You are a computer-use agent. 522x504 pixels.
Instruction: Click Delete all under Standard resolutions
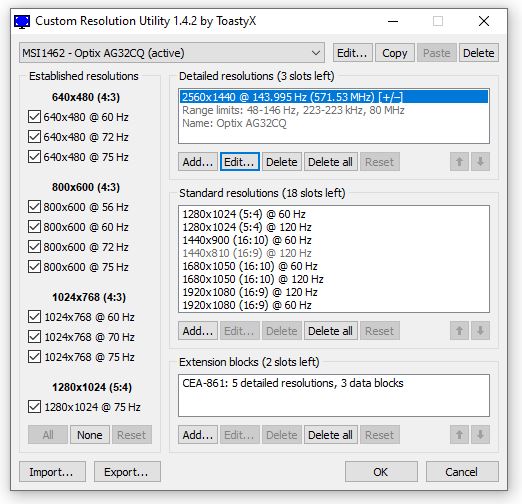click(330, 331)
